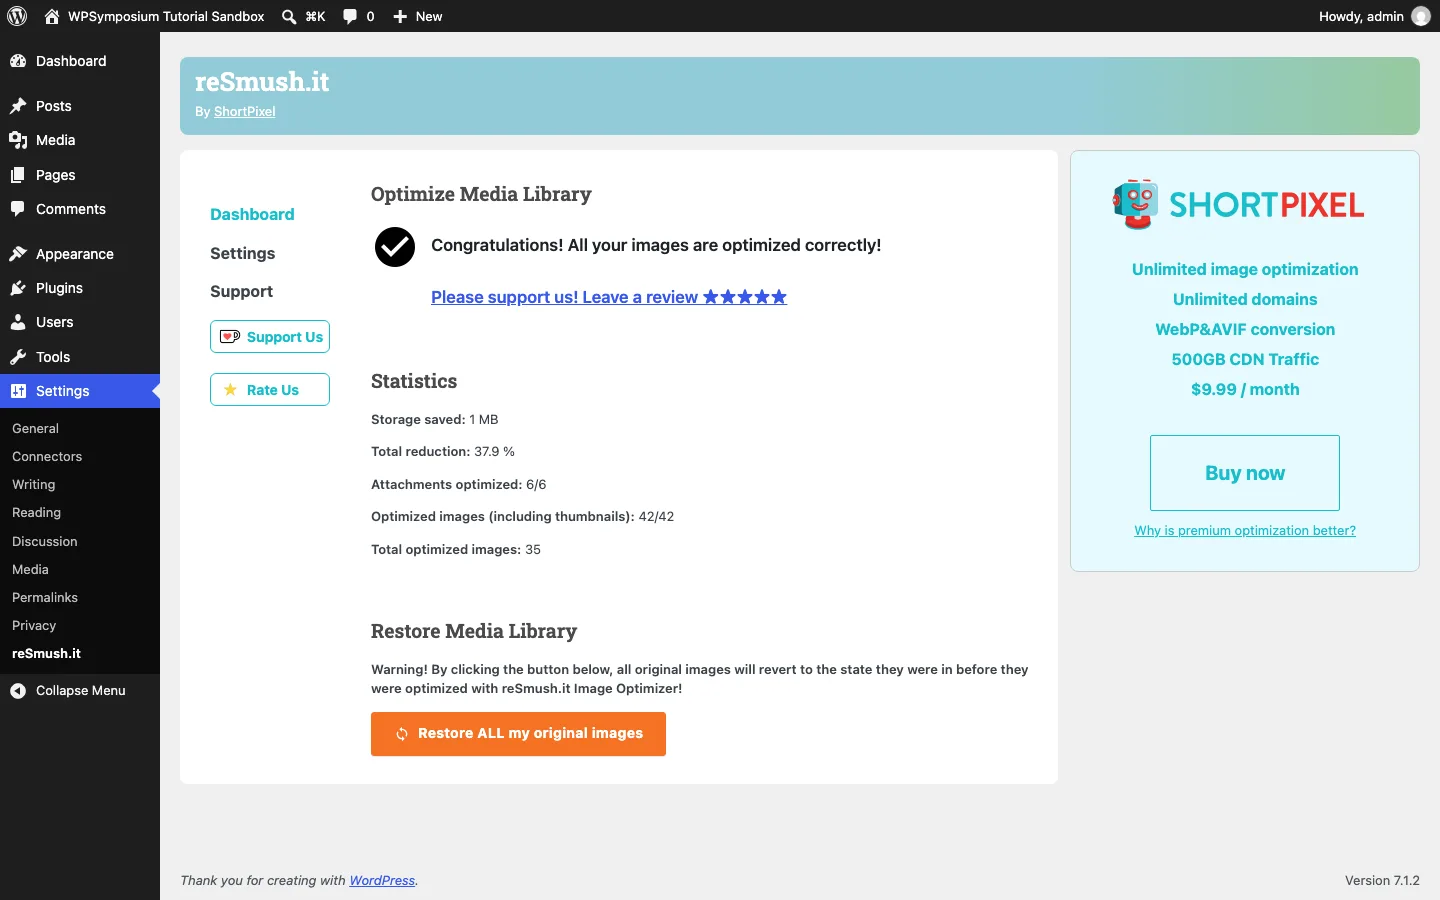Click the Tools wrench icon

[x=18, y=357]
